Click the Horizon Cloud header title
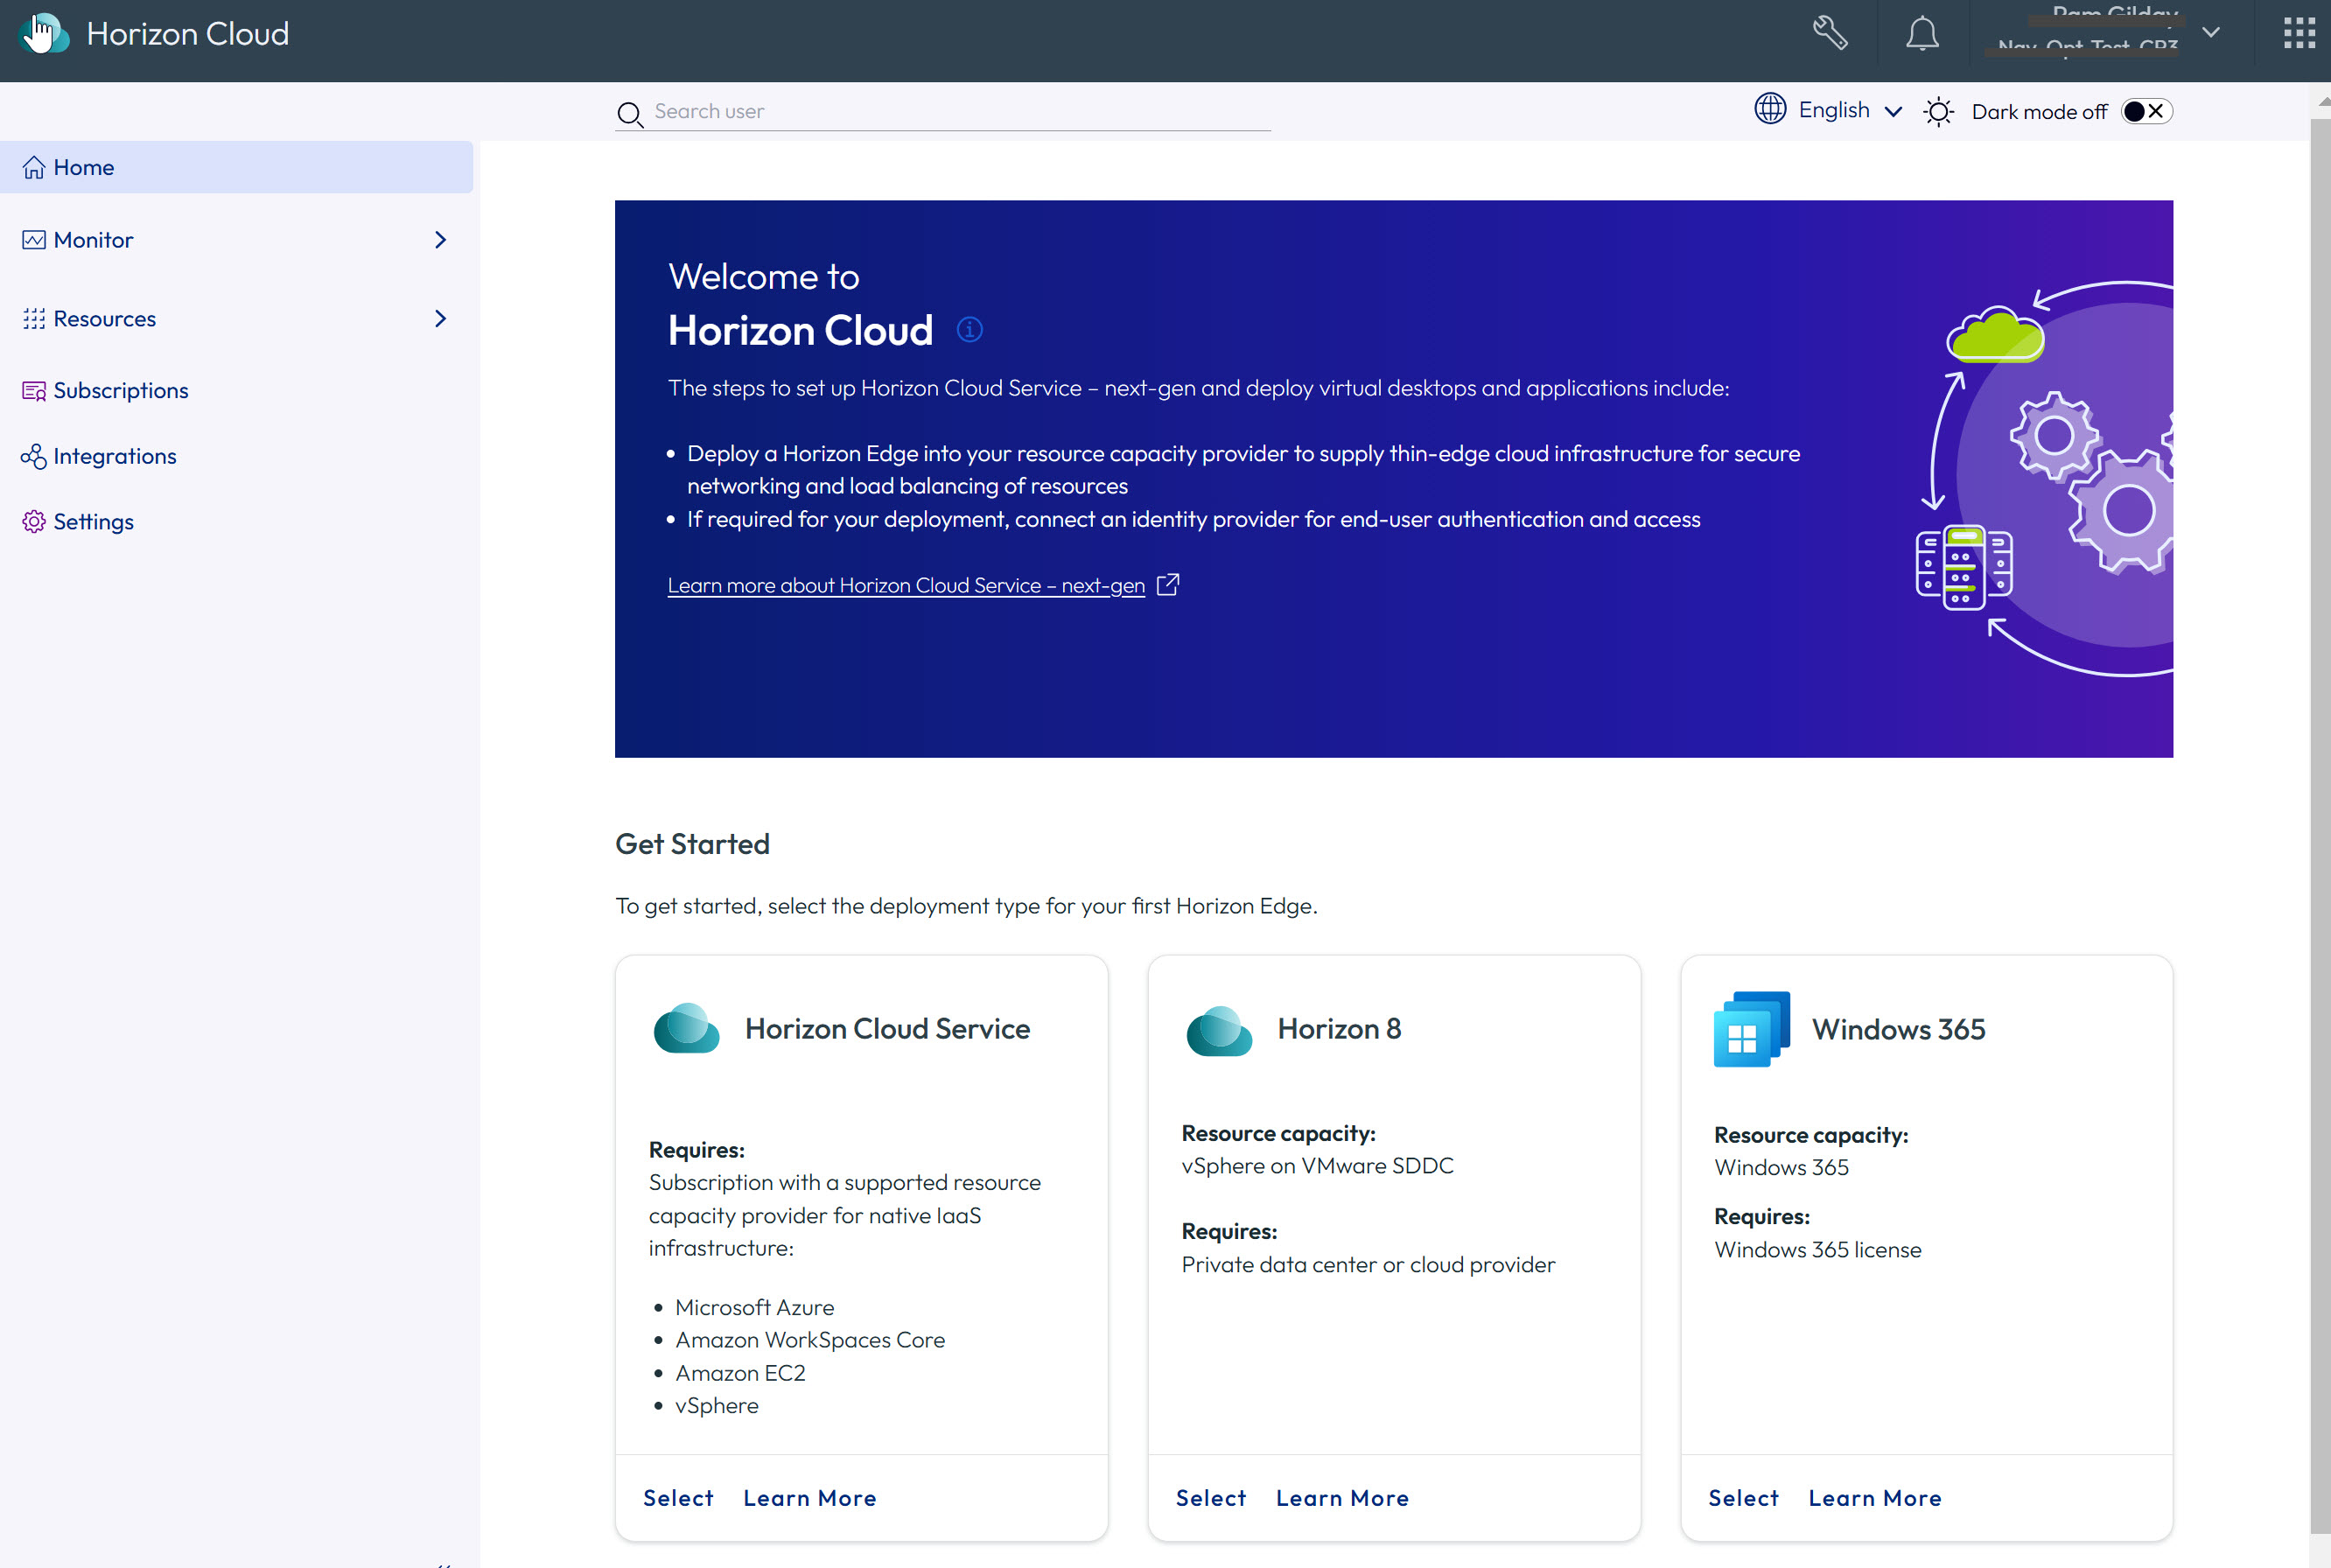The height and width of the screenshot is (1568, 2331). tap(187, 33)
